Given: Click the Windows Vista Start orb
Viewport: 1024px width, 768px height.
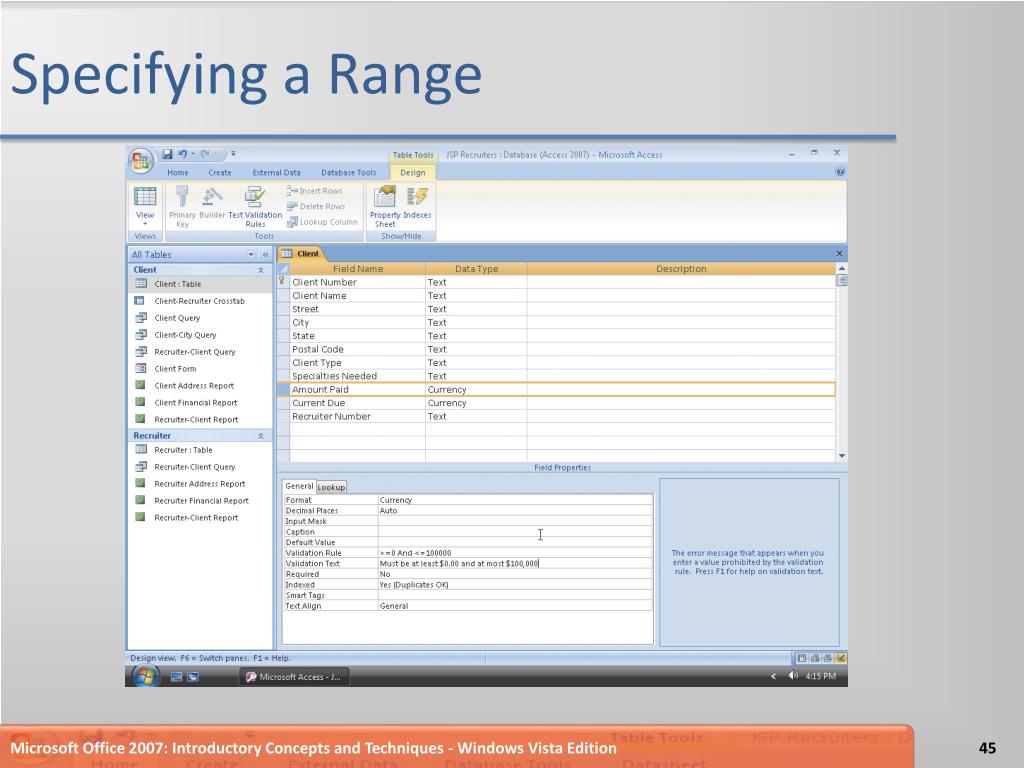Looking at the screenshot, I should click(145, 677).
